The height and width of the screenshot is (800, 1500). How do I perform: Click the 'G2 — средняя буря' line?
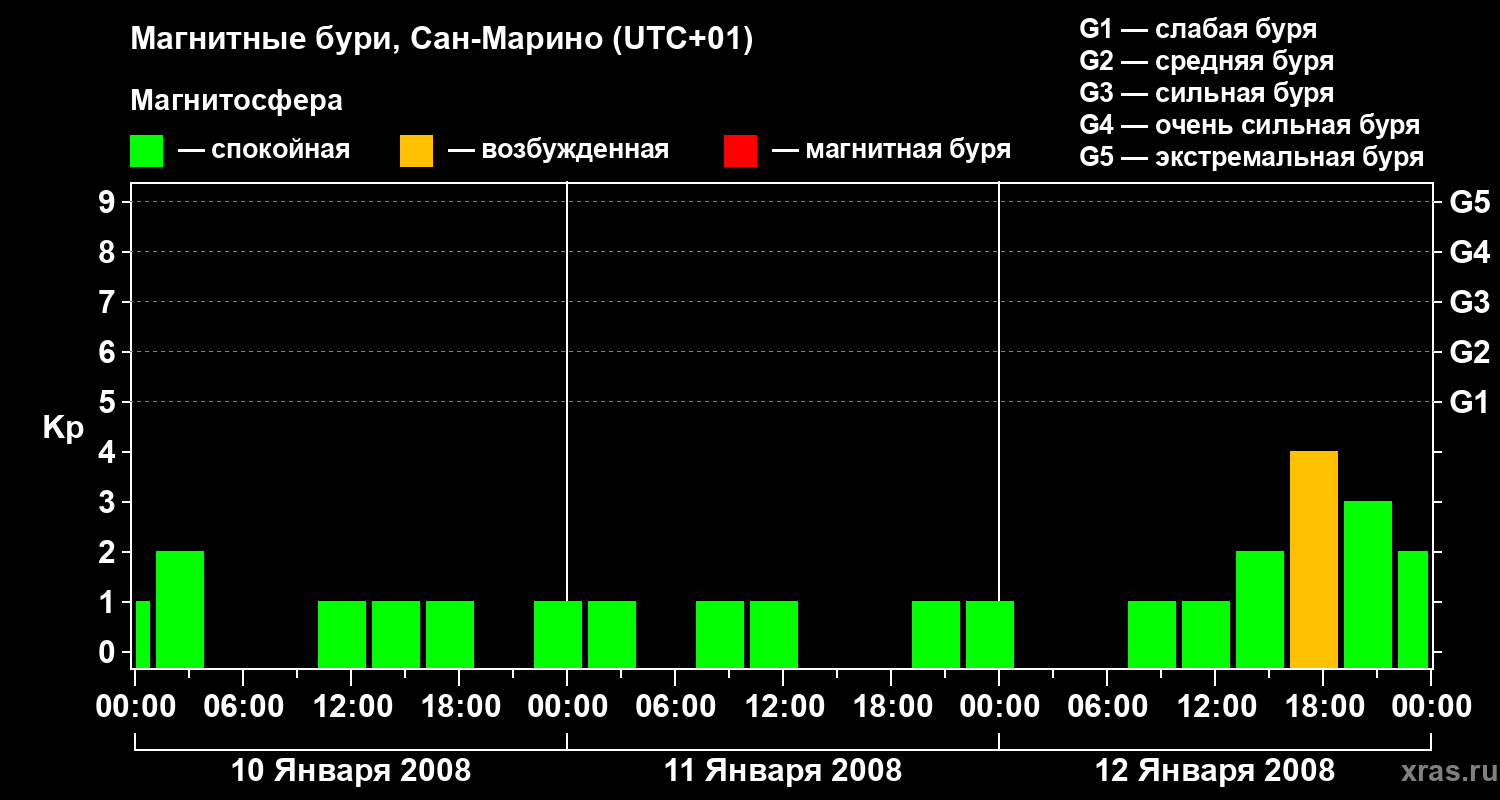coord(1207,61)
